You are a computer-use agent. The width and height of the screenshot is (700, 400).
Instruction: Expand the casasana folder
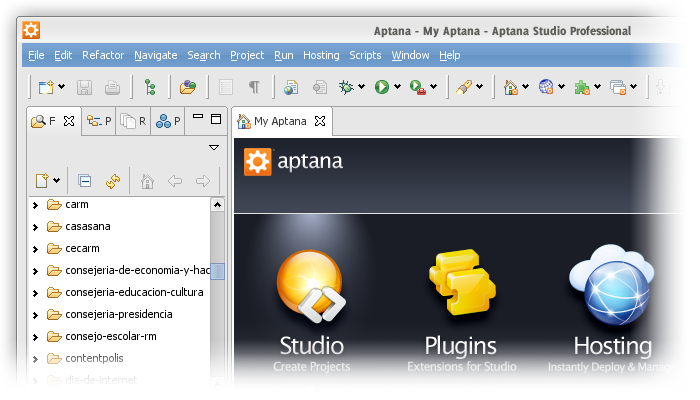(36, 227)
